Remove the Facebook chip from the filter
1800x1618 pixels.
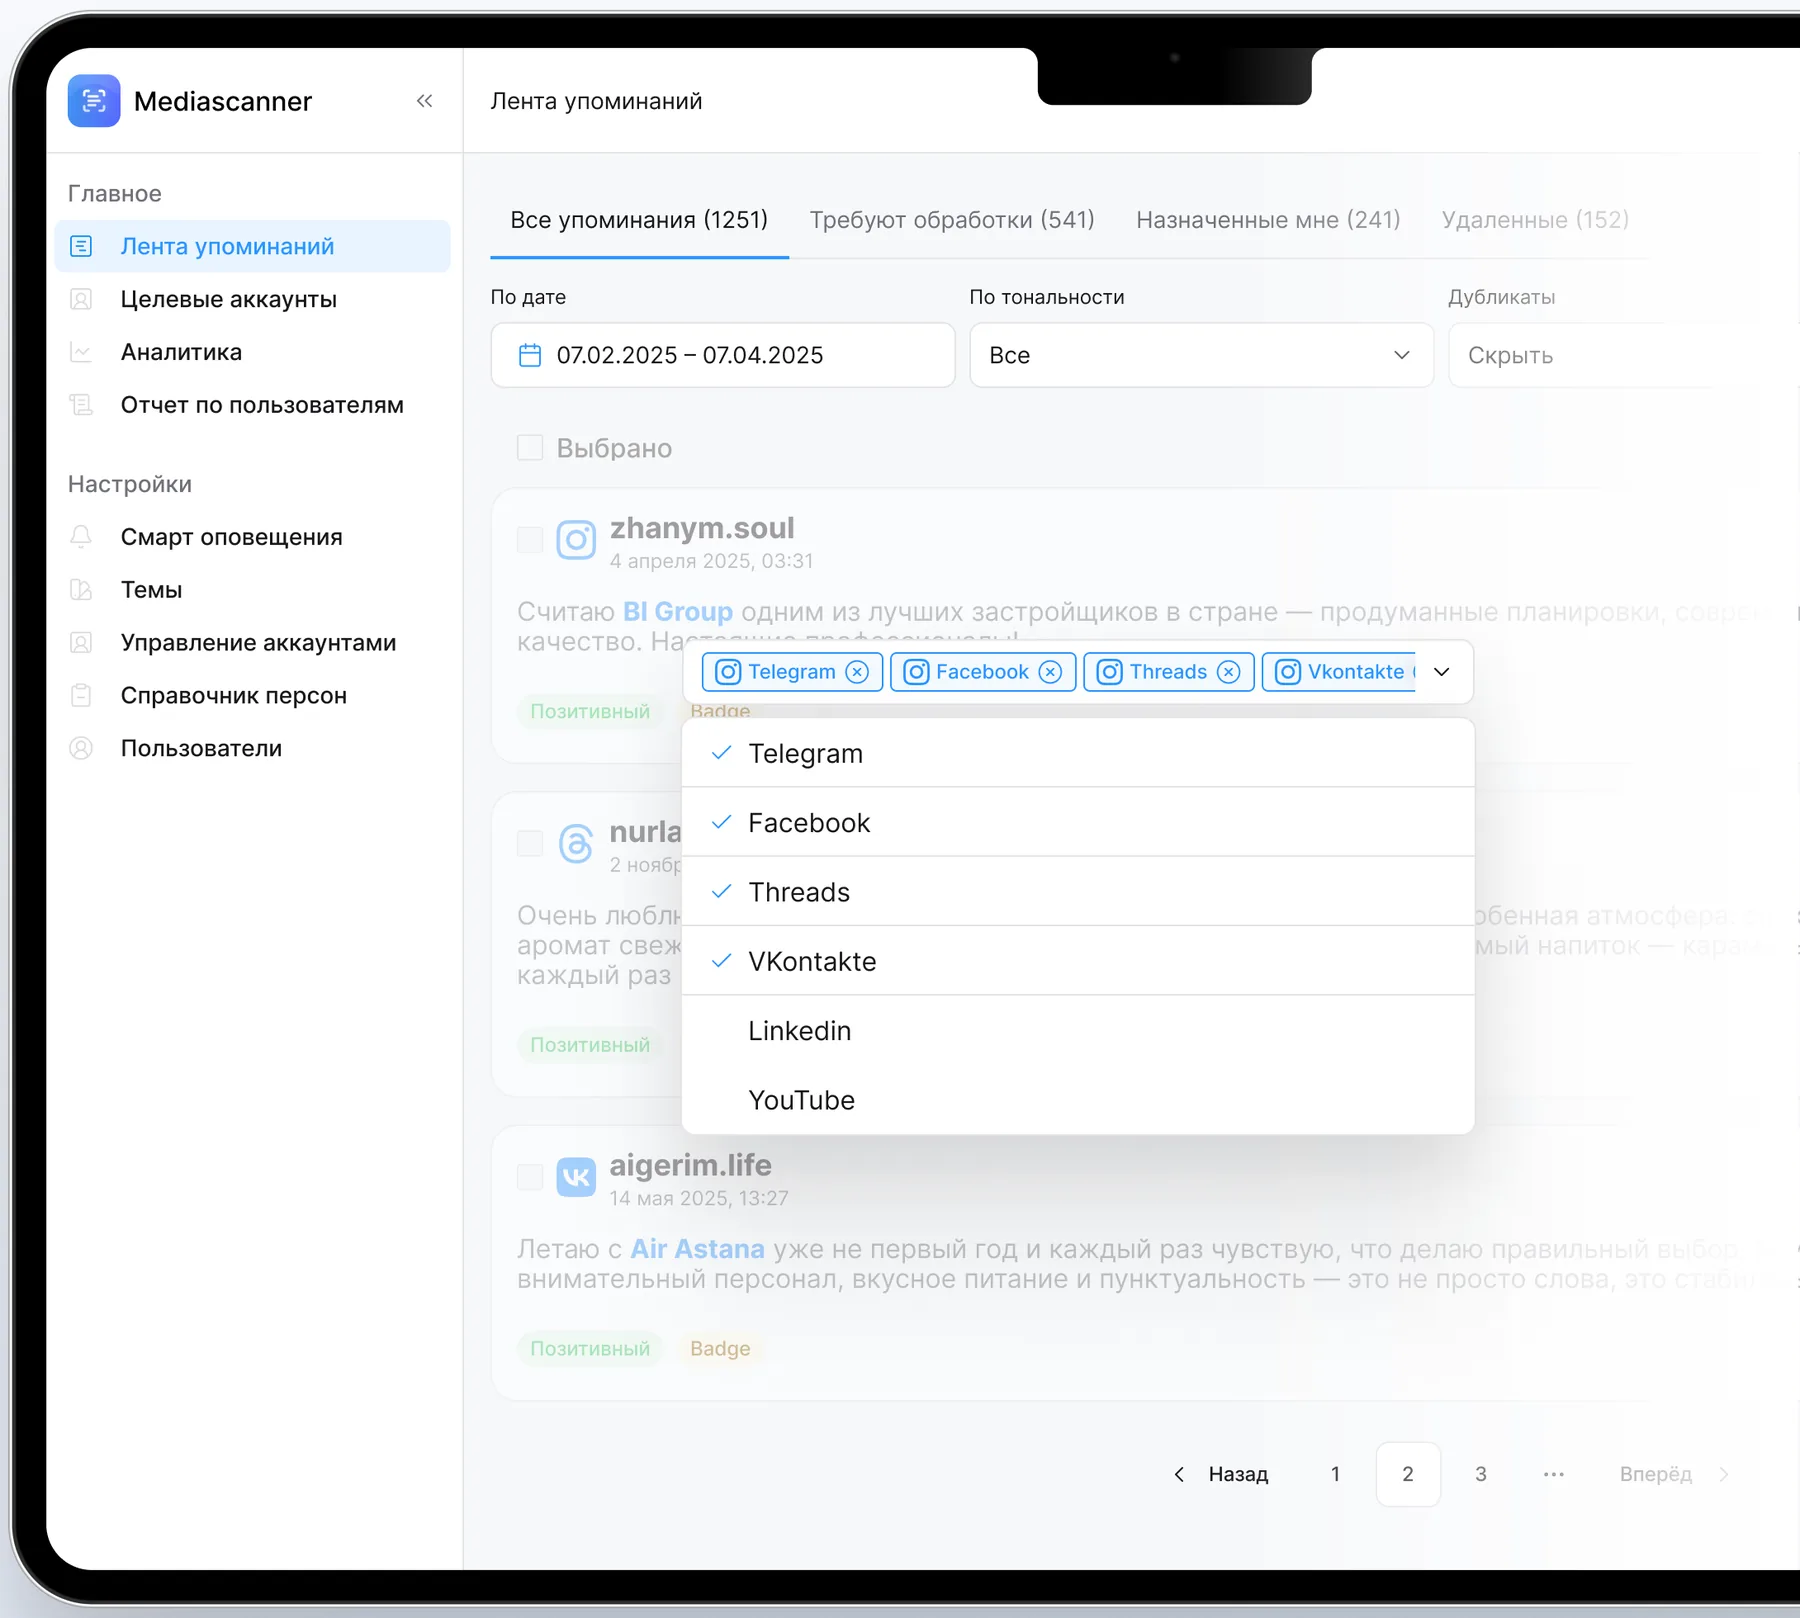1050,672
